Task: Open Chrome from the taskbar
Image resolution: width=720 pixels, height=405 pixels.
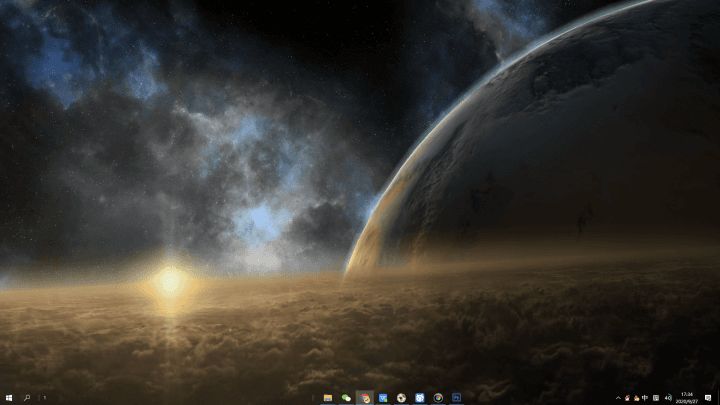Action: (x=438, y=398)
